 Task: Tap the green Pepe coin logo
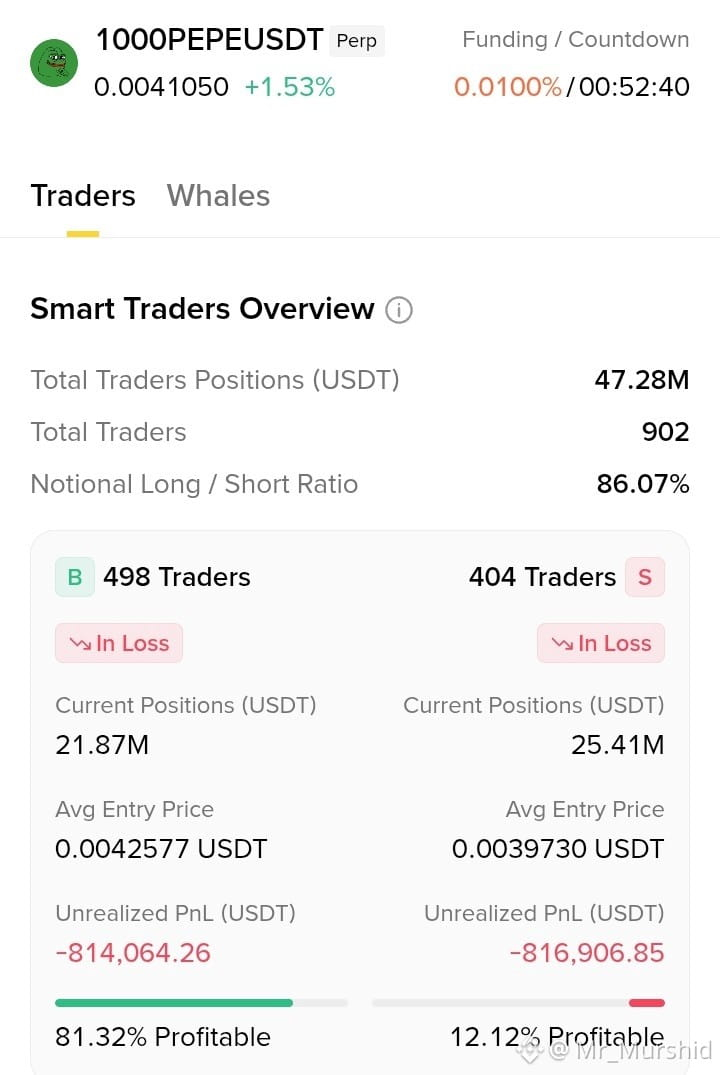[54, 63]
